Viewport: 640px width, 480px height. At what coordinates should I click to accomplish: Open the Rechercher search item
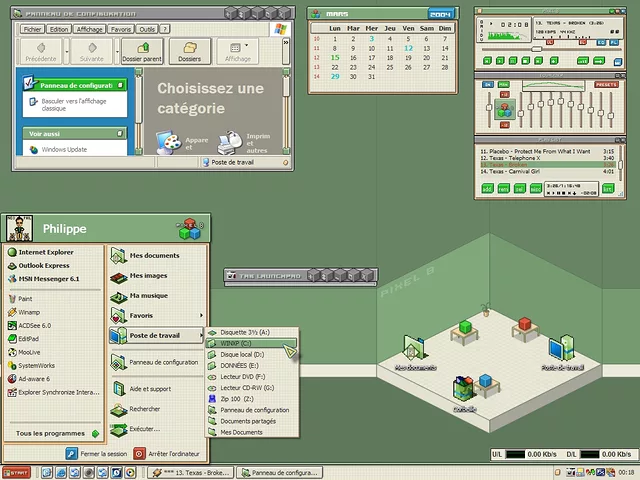click(143, 408)
